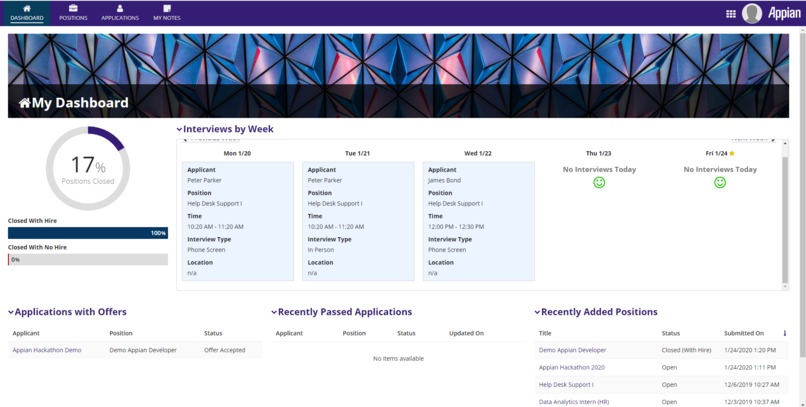Collapse the Recently Passed Applications section

click(274, 312)
